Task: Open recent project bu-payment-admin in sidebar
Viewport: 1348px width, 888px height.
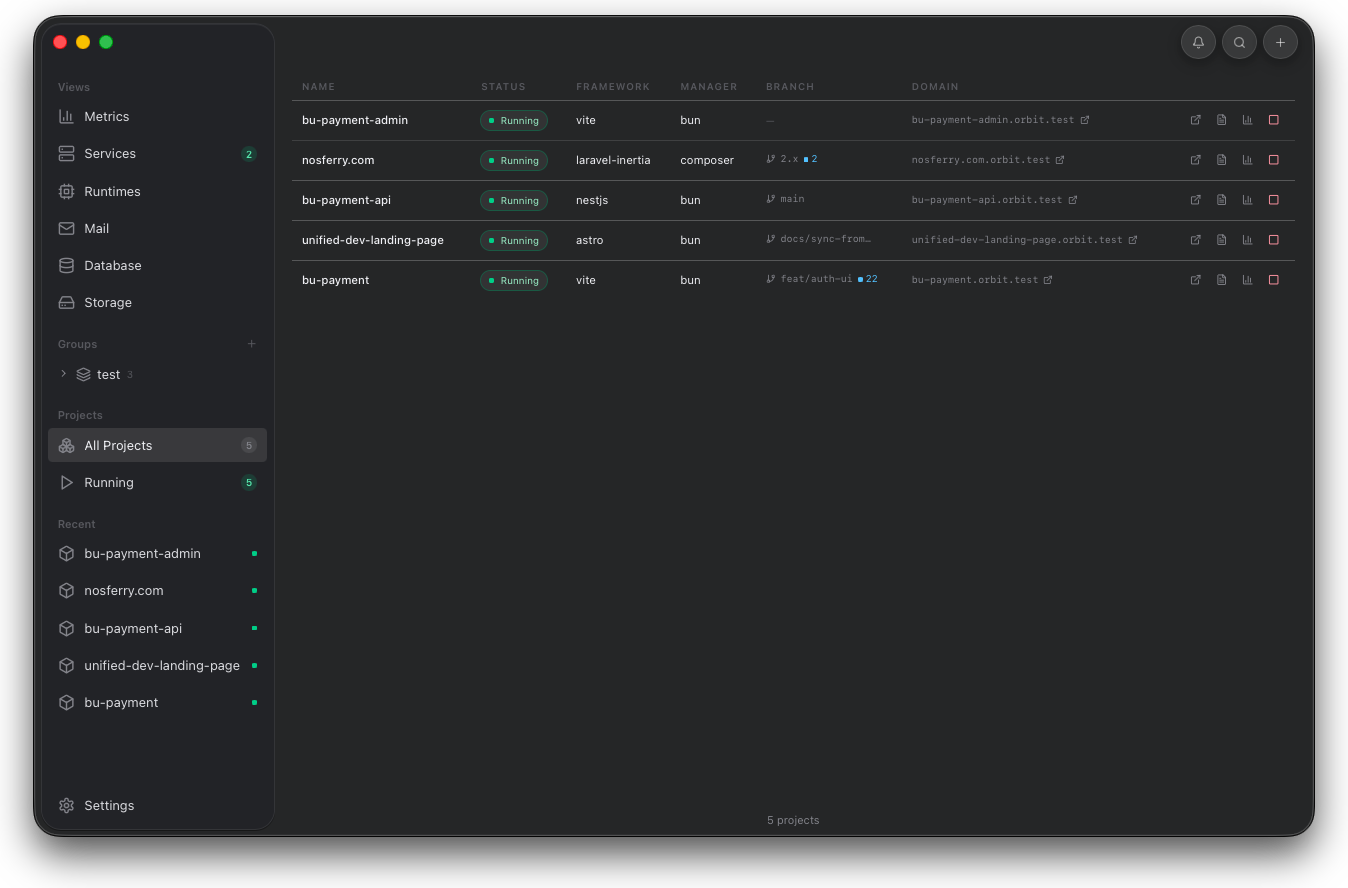Action: [157, 553]
